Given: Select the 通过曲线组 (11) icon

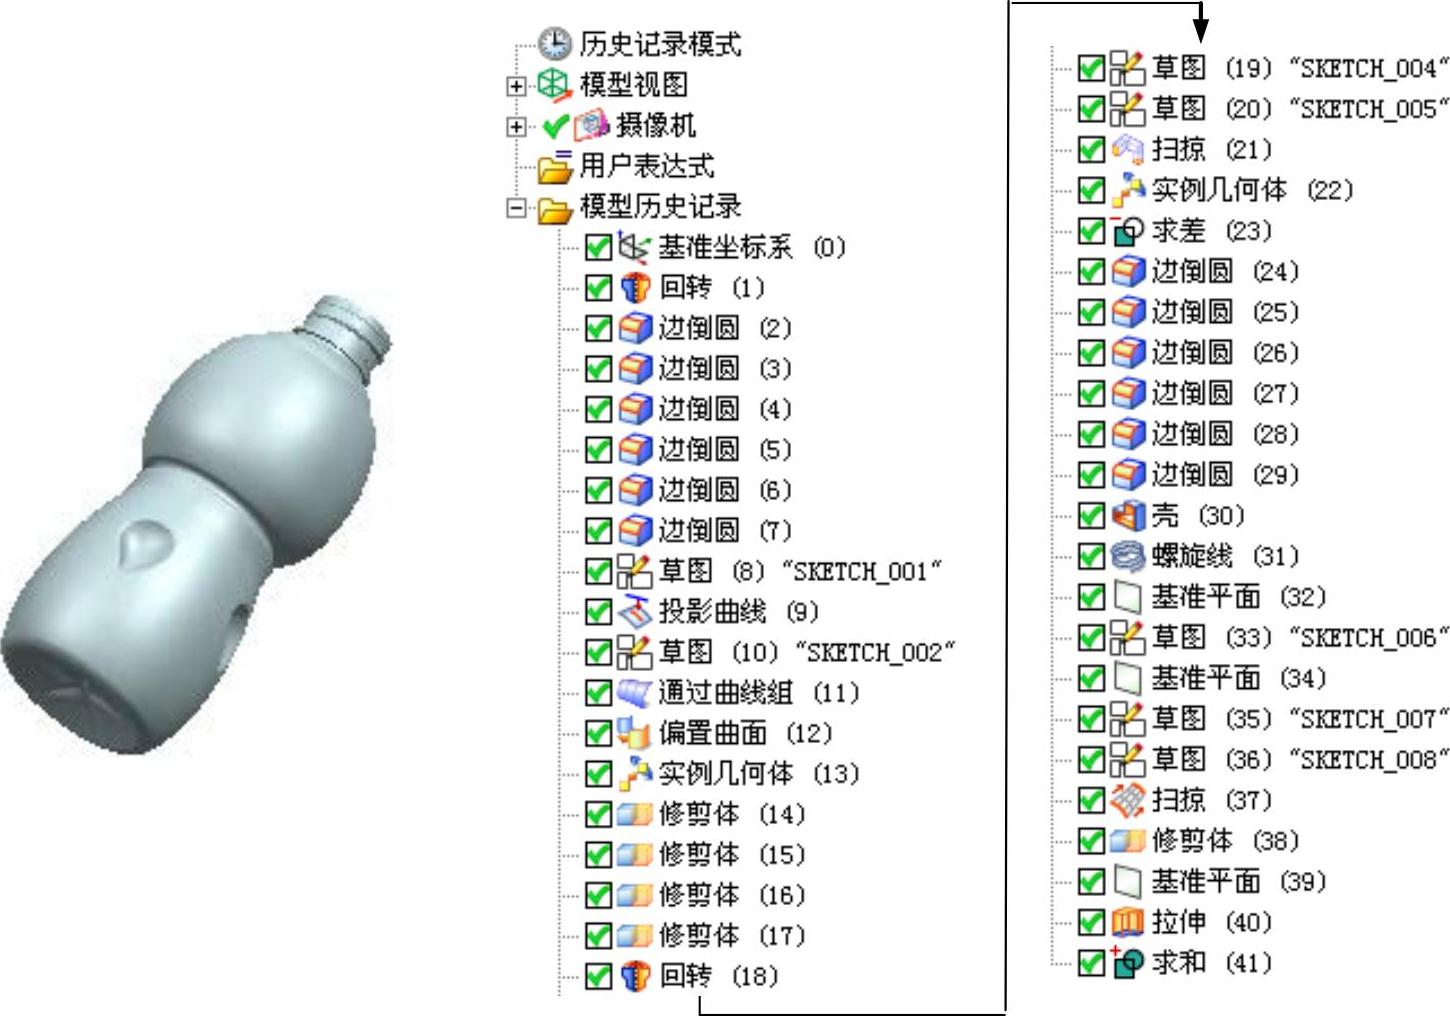Looking at the screenshot, I should click(635, 693).
